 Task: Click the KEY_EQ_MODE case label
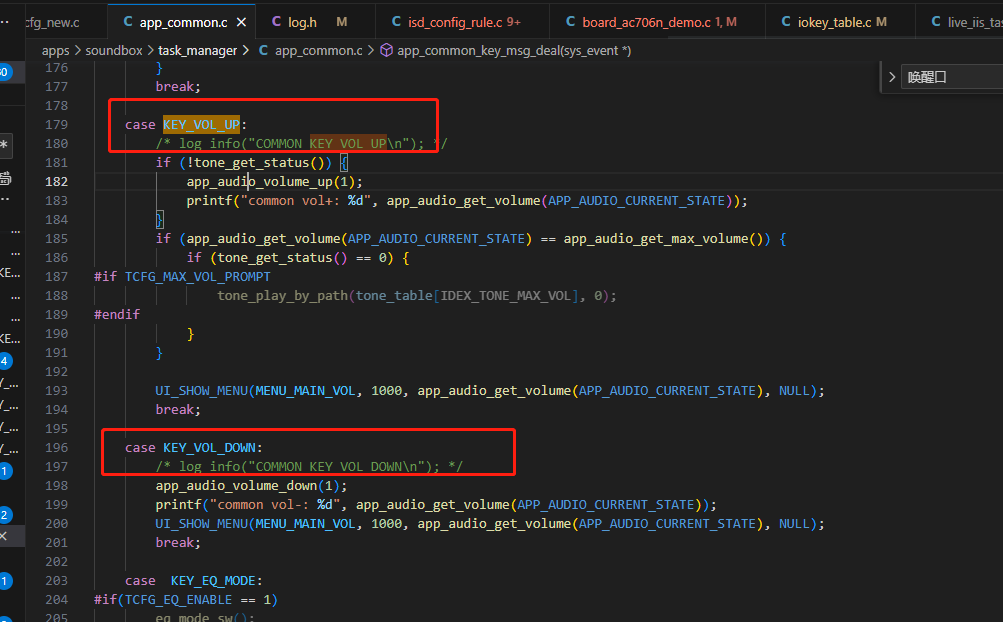213,581
